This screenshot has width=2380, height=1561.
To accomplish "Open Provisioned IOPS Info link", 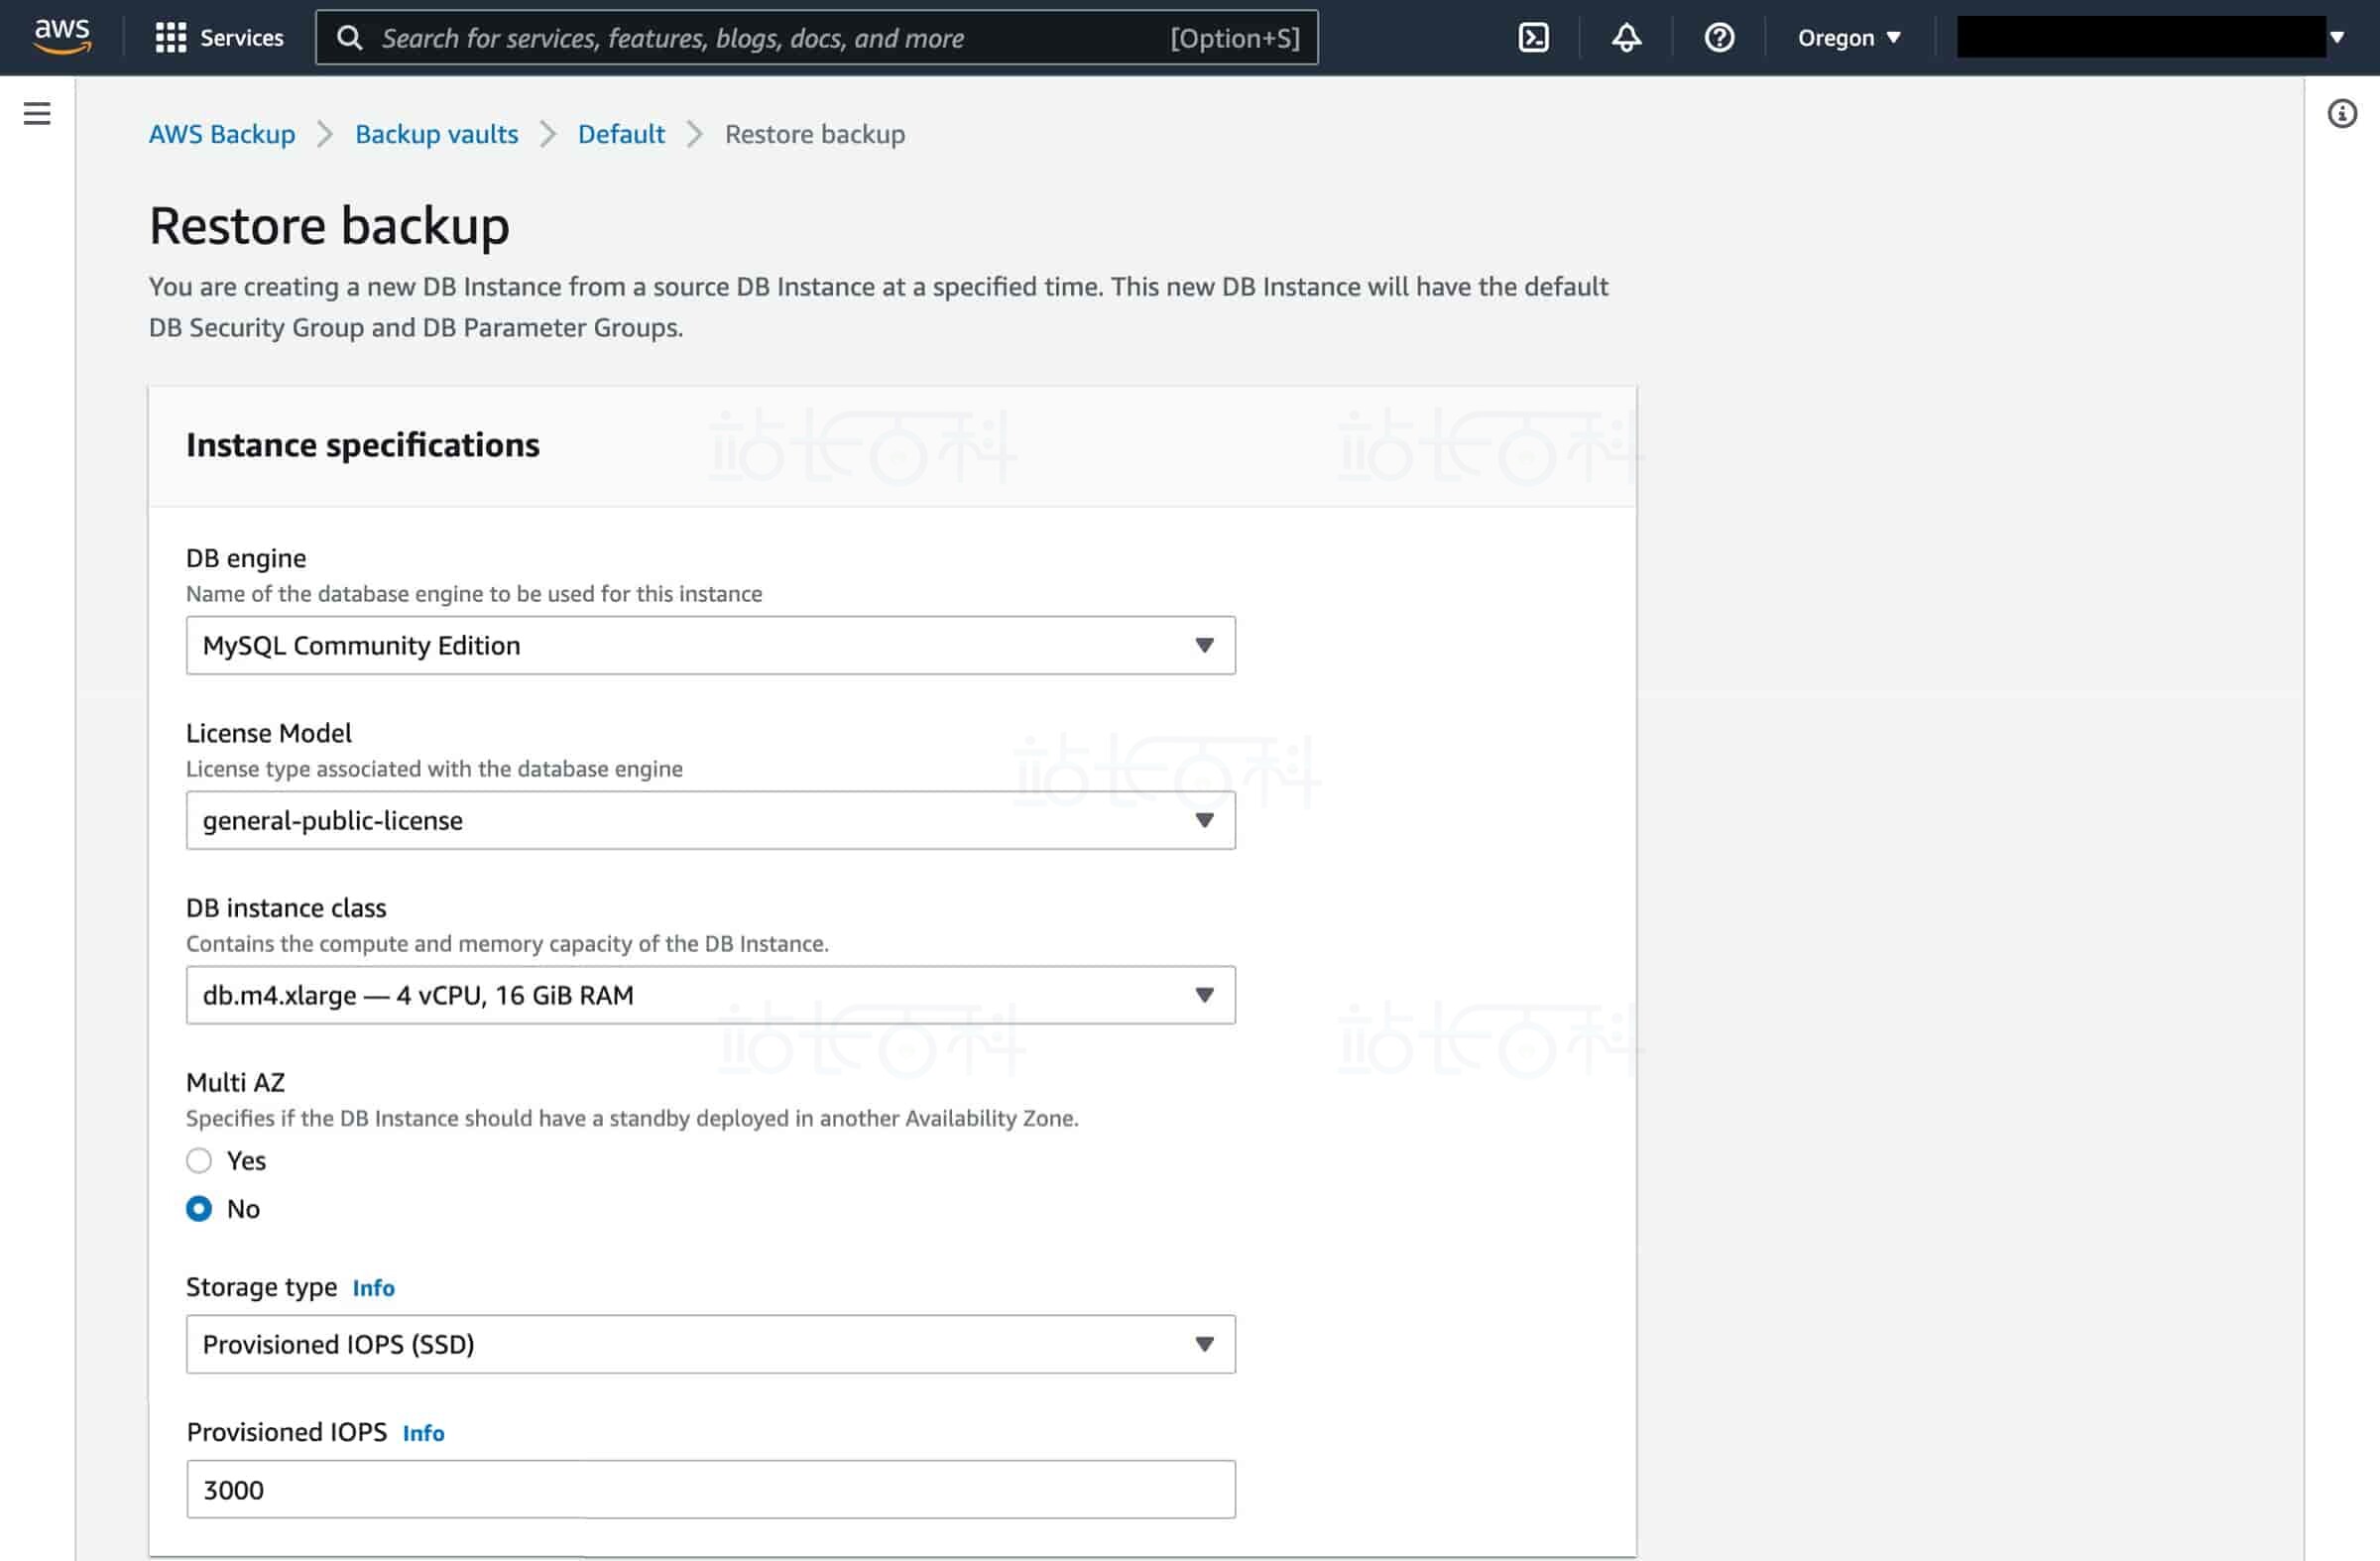I will point(423,1433).
